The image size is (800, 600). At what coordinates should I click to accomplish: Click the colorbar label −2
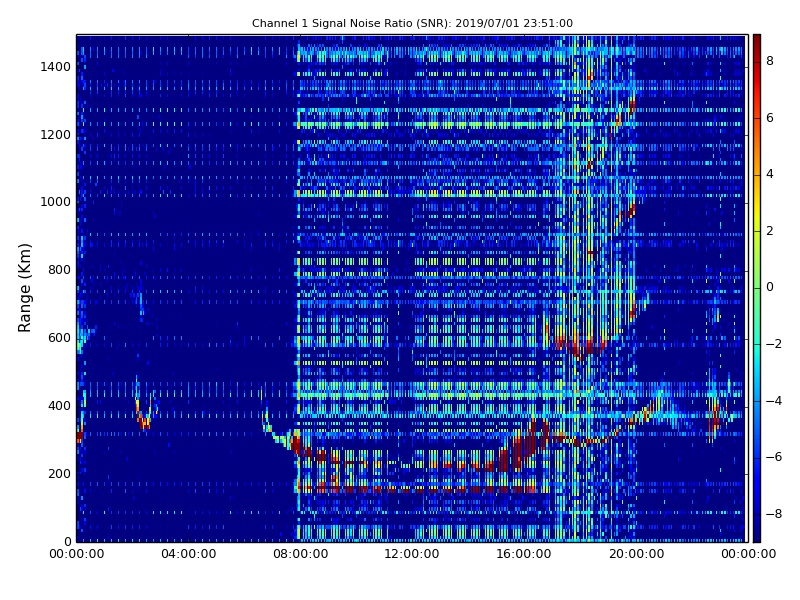click(x=773, y=344)
